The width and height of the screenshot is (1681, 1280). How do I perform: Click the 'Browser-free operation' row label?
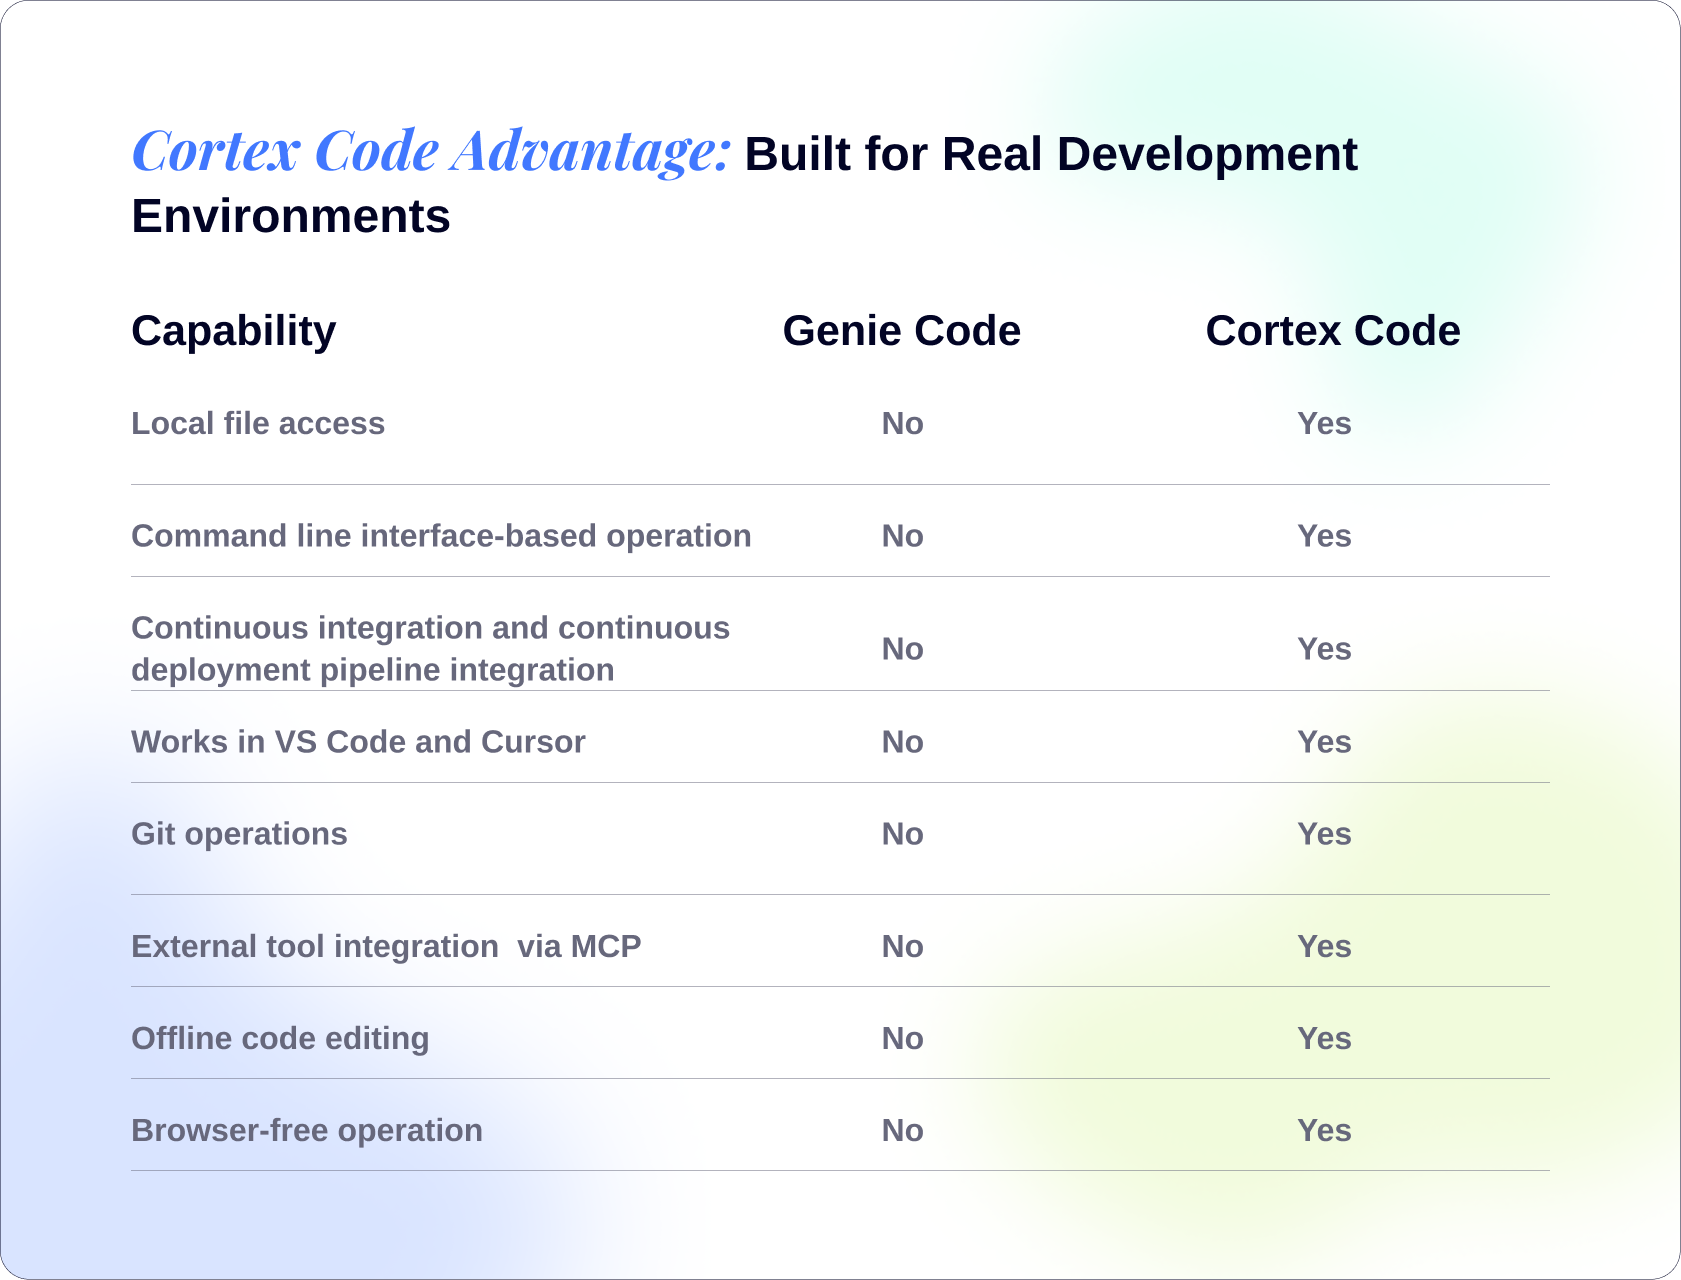307,1130
